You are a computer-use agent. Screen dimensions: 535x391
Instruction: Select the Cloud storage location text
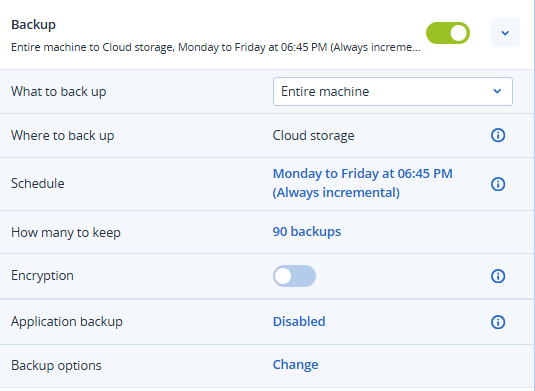(313, 136)
